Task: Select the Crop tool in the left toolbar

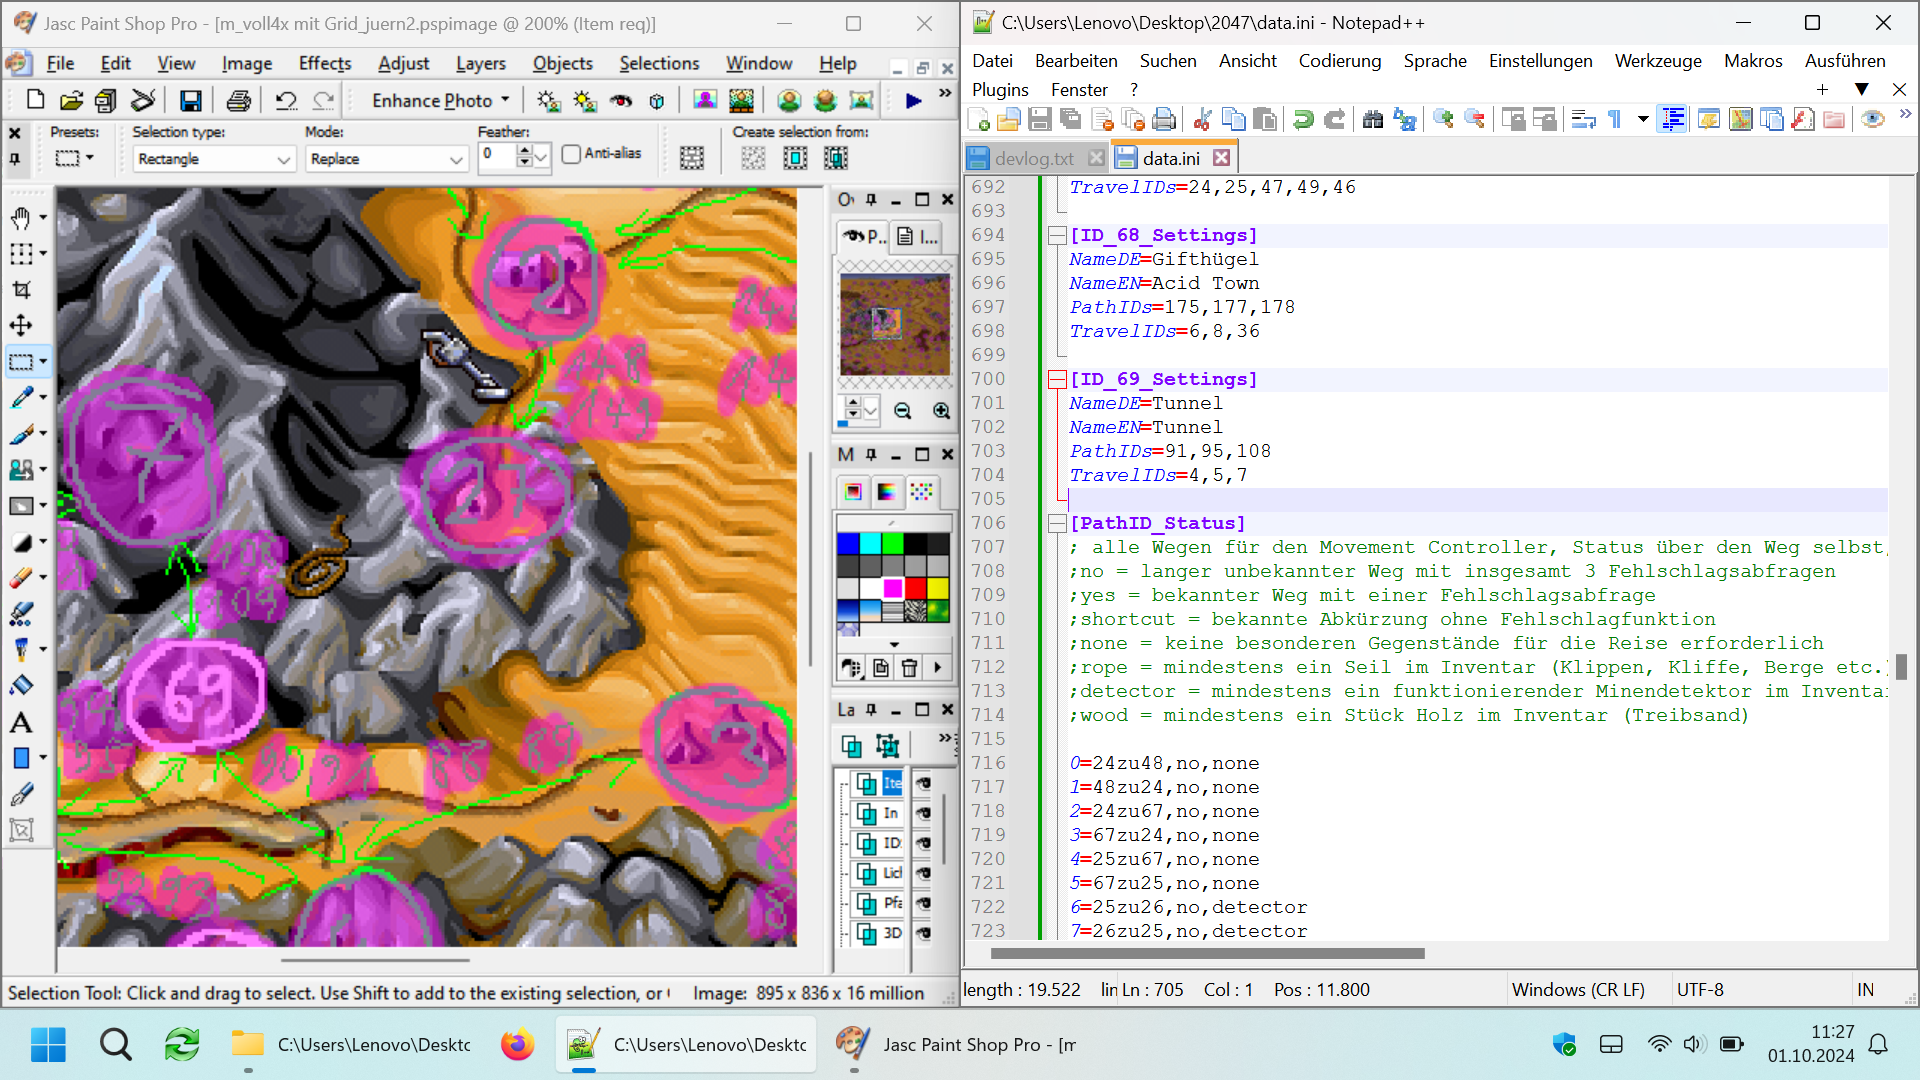Action: pos(21,290)
